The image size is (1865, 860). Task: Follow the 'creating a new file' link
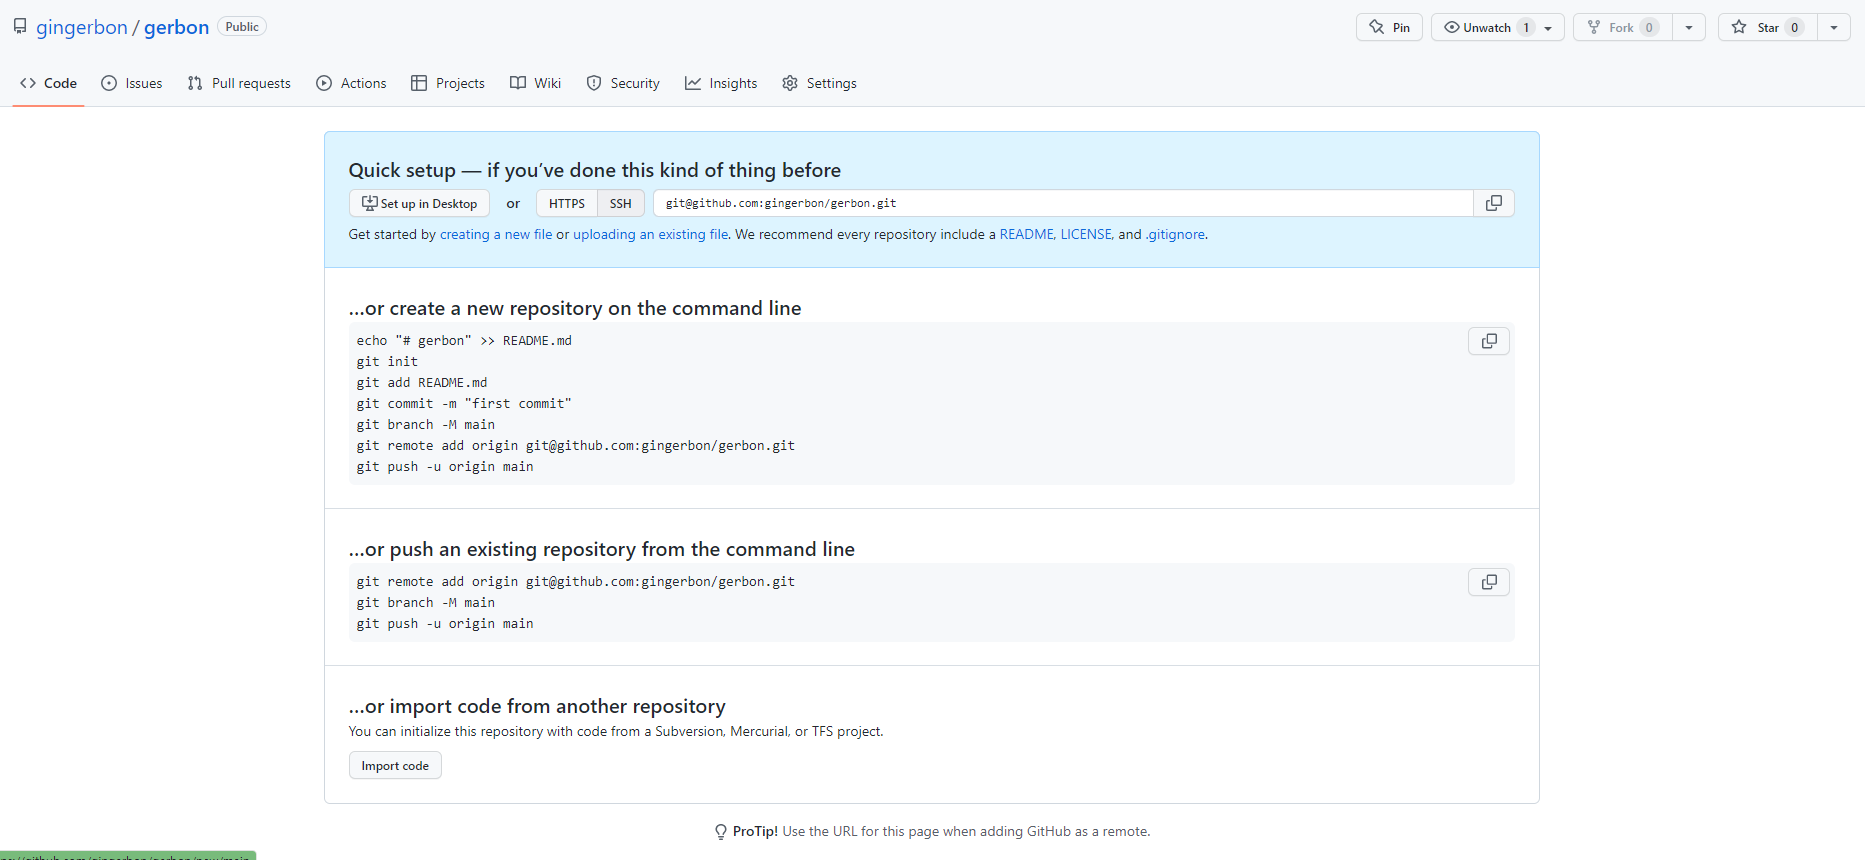[496, 234]
